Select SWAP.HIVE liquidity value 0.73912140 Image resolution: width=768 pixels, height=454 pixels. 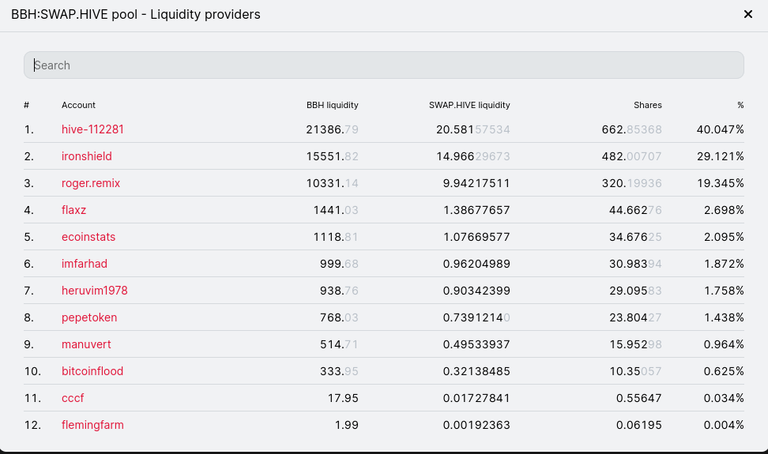pyautogui.click(x=477, y=318)
